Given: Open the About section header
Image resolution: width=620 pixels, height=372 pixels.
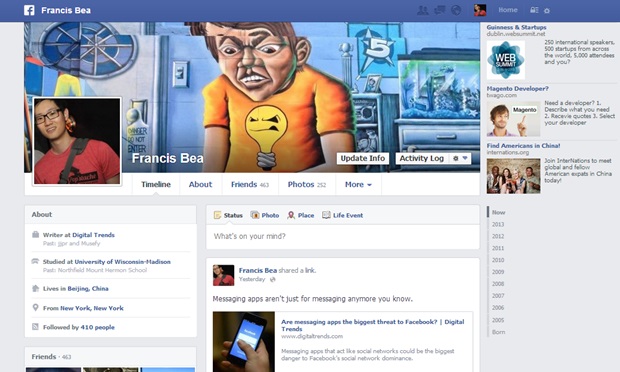Looking at the screenshot, I should [x=42, y=214].
